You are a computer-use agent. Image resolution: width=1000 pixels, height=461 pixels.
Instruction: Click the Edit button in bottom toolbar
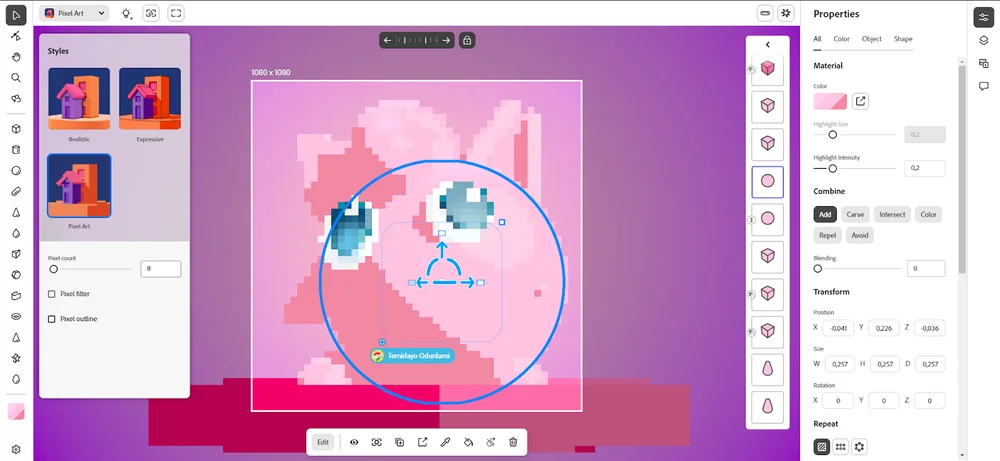(x=323, y=443)
